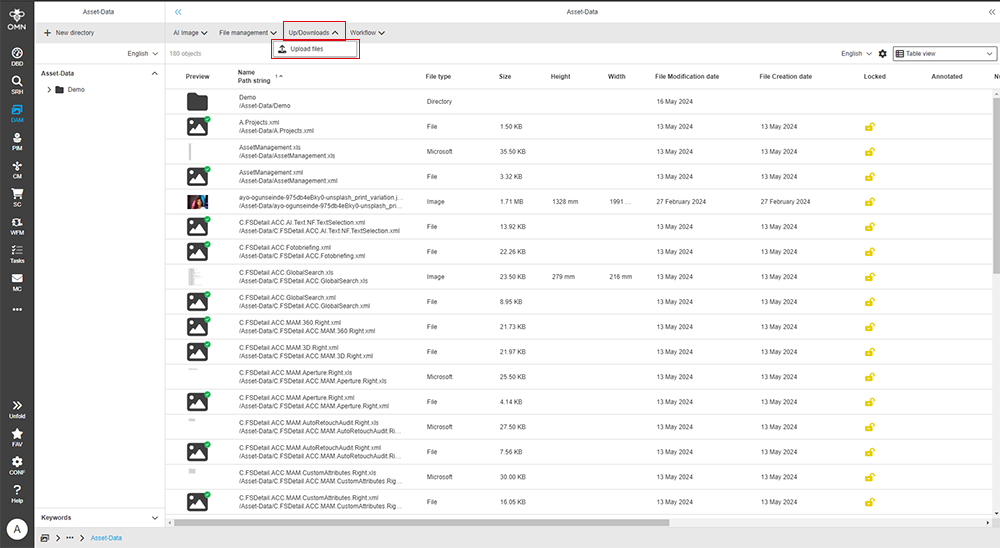The image size is (1000, 548).
Task: Expand the Demo tree folder
Action: (49, 90)
